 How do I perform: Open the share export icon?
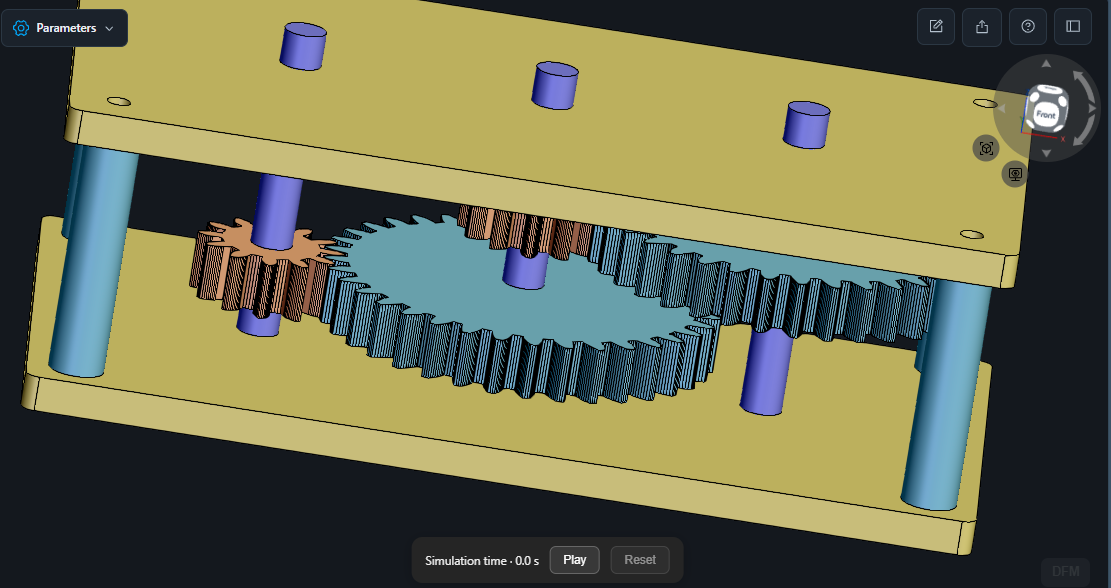click(x=982, y=27)
